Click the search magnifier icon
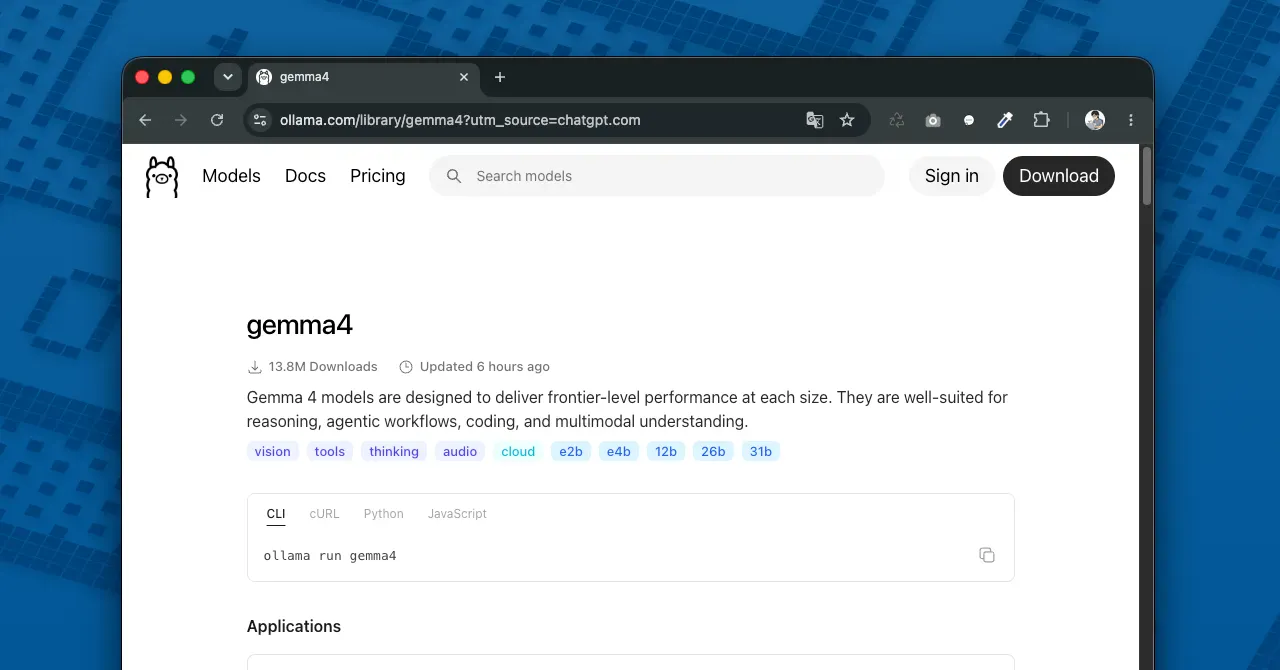 pyautogui.click(x=454, y=176)
